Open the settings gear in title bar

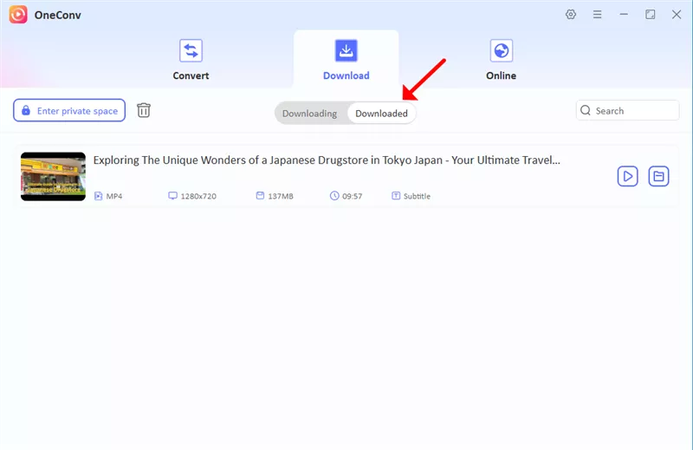(x=571, y=15)
